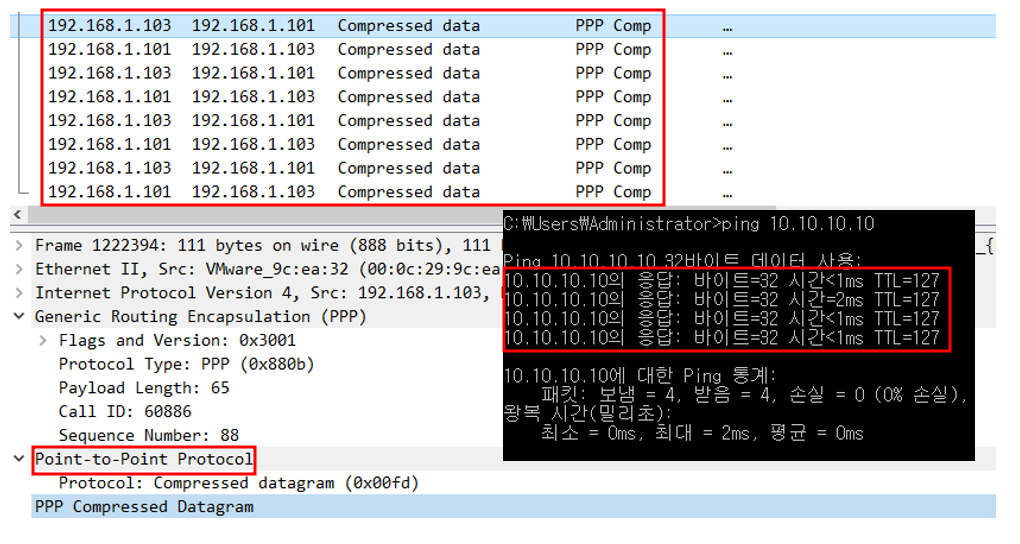Select the highlighted packet row from 192.168.1.103

tap(502, 26)
